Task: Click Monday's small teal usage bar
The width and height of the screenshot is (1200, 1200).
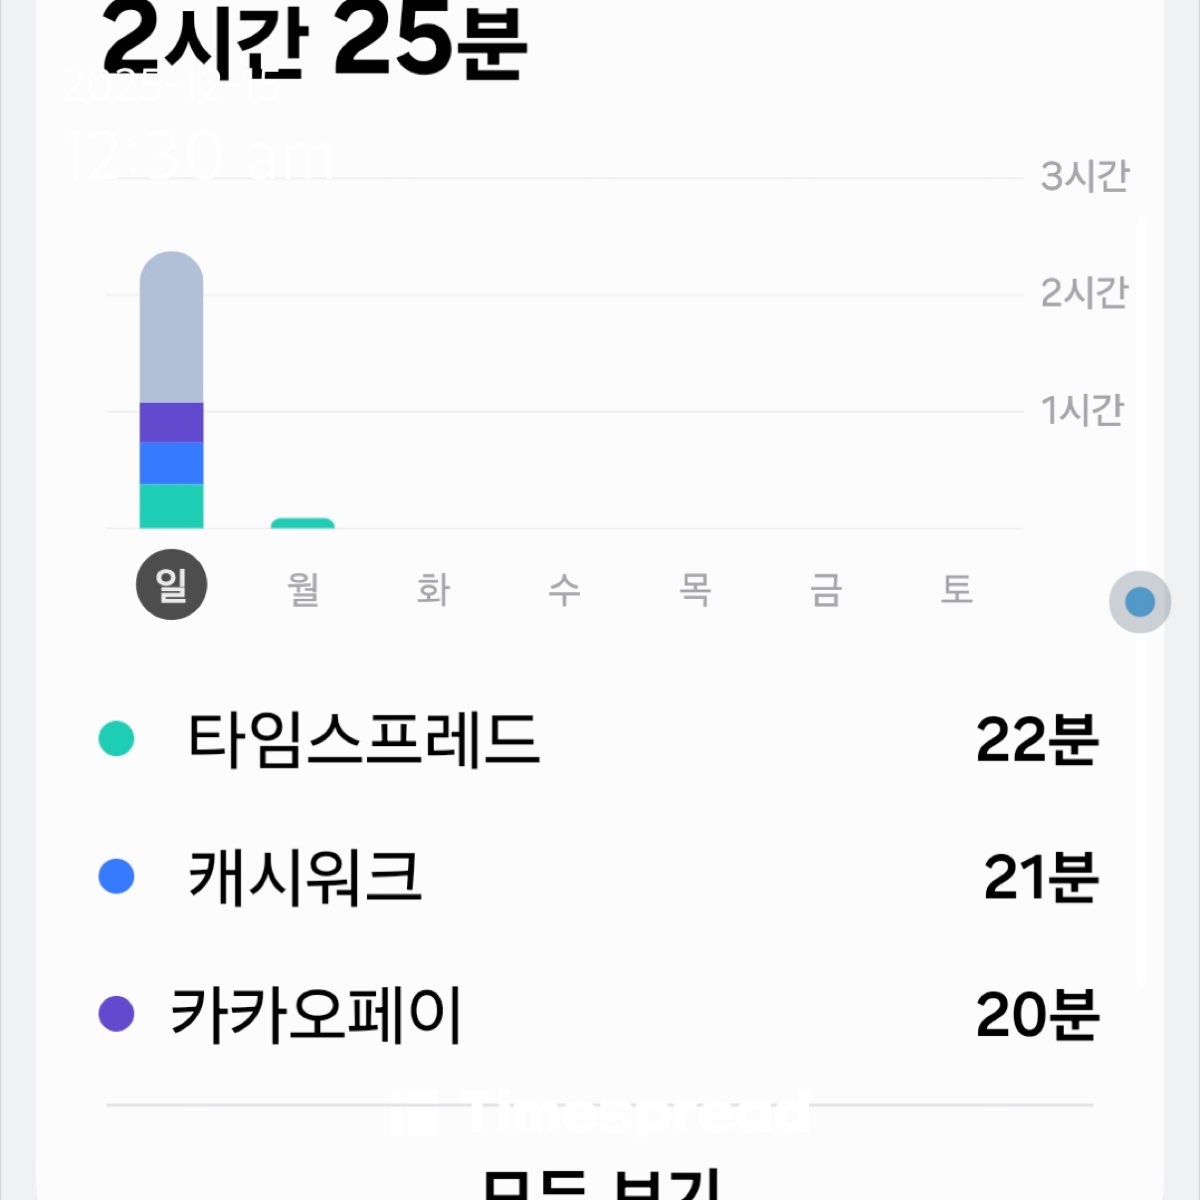Action: pyautogui.click(x=303, y=523)
